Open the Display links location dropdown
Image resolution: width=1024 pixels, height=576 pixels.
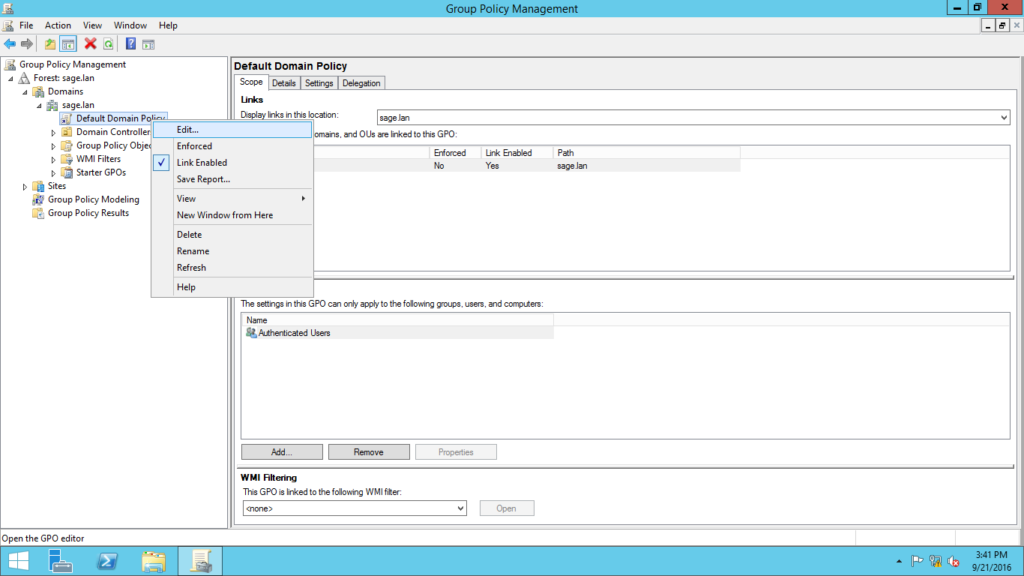point(1003,118)
